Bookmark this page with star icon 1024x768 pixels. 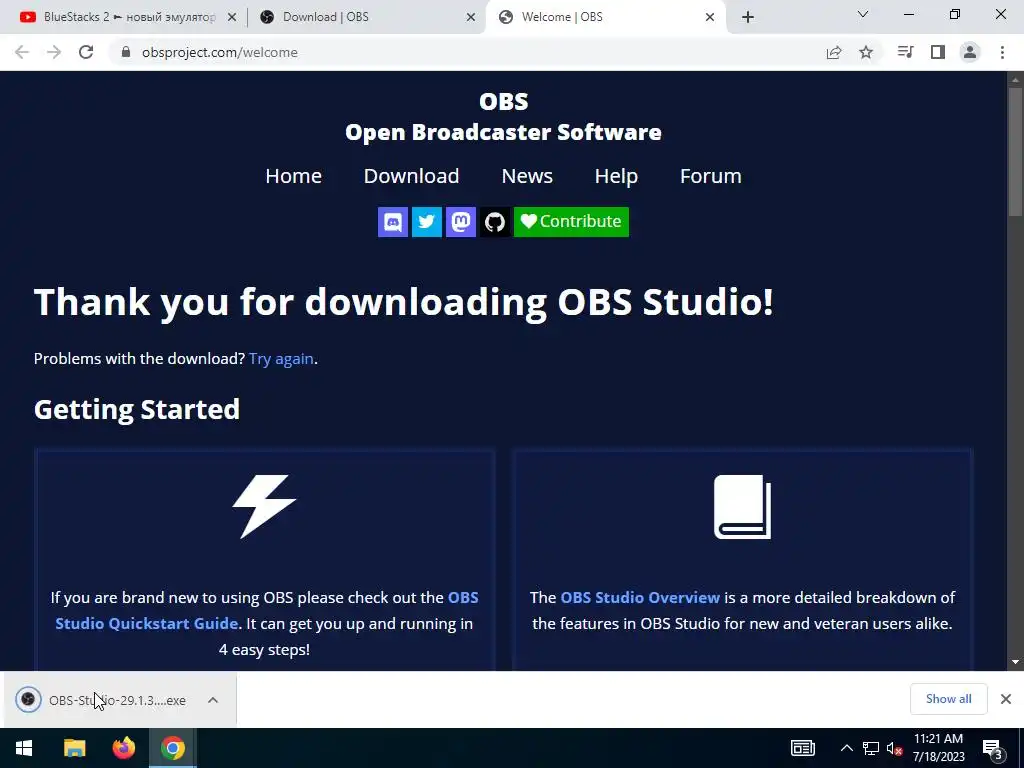click(866, 52)
